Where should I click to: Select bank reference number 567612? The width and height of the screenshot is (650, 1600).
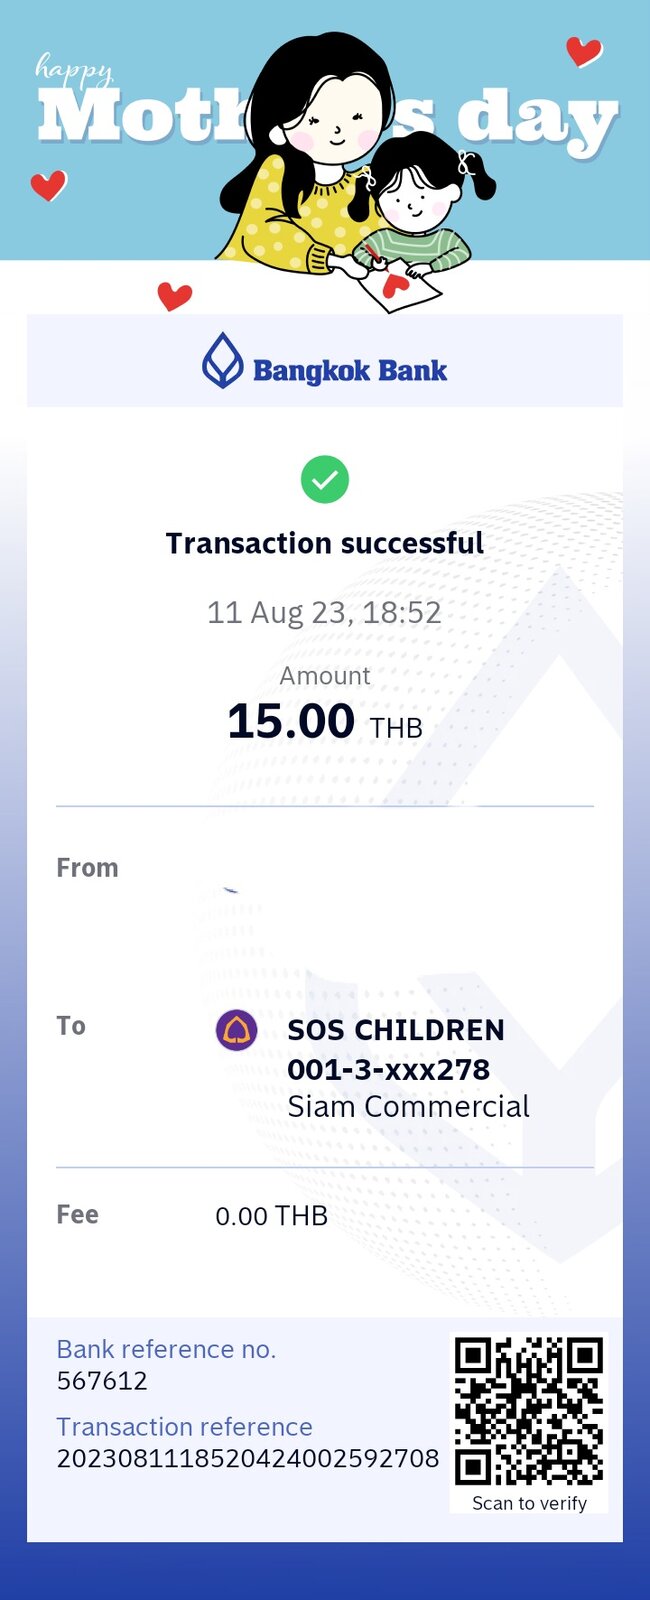[x=102, y=1381]
